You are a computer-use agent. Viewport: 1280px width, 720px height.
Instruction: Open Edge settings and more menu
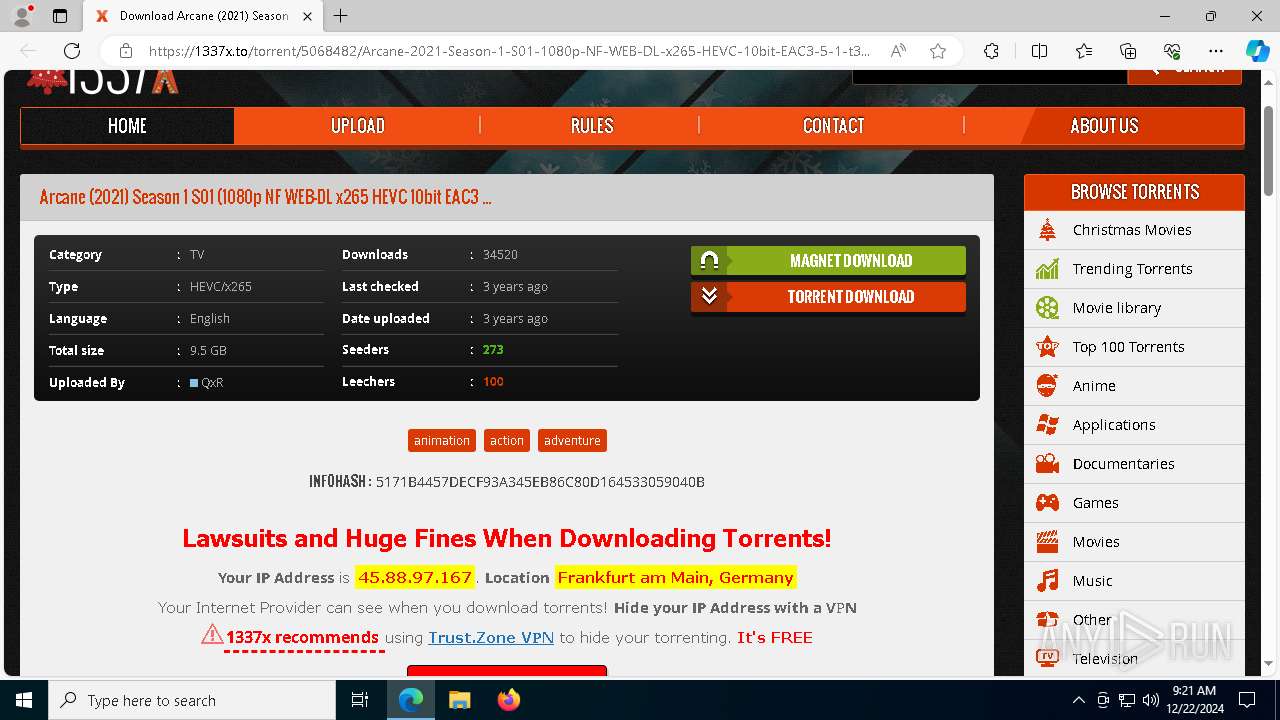click(1216, 51)
